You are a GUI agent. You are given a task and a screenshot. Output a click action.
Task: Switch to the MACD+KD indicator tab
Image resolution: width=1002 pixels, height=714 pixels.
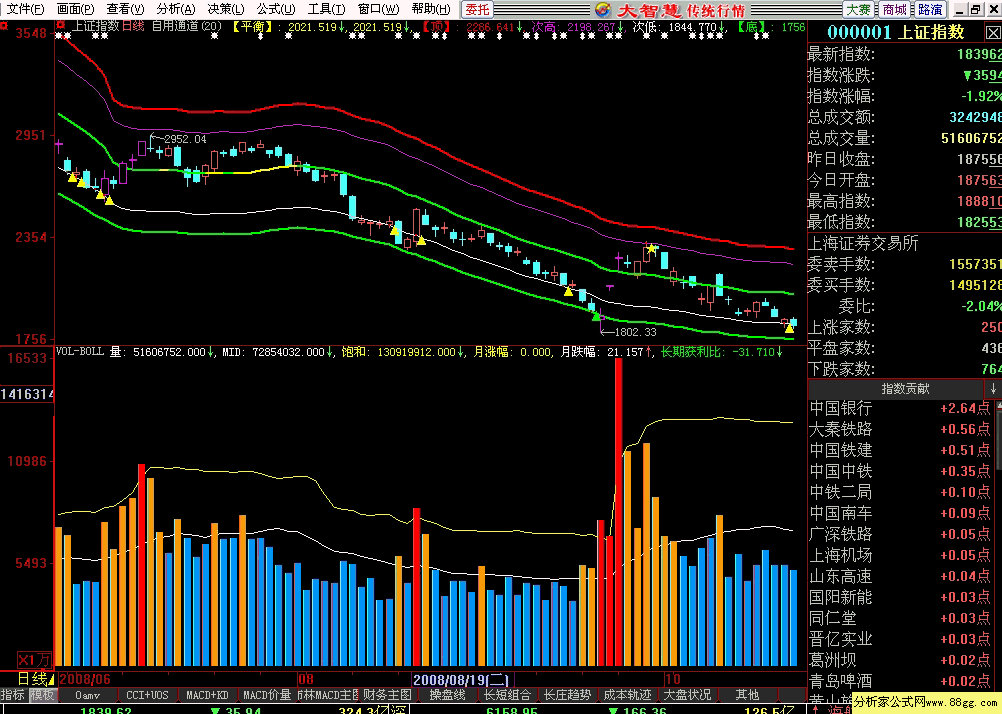[x=207, y=695]
